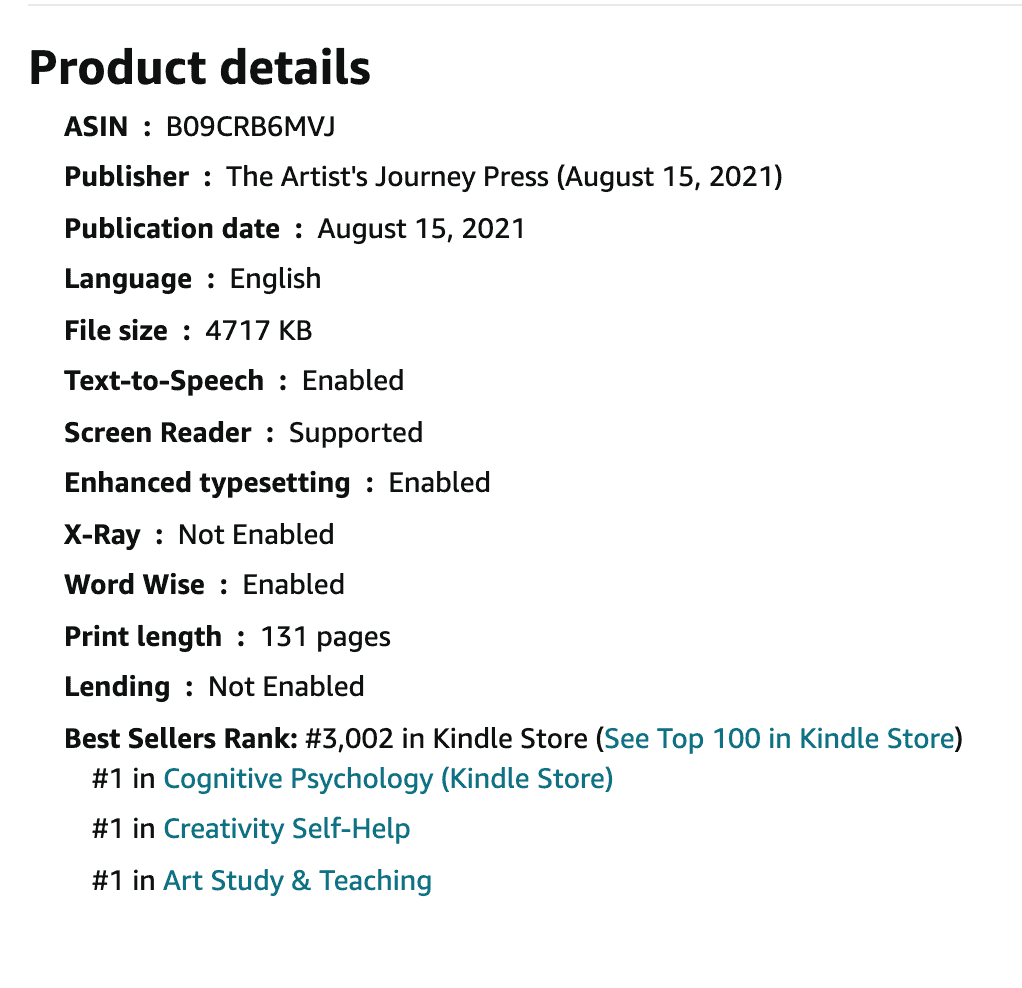Click the File size value 4717 KB
This screenshot has width=1022, height=988.
point(259,330)
